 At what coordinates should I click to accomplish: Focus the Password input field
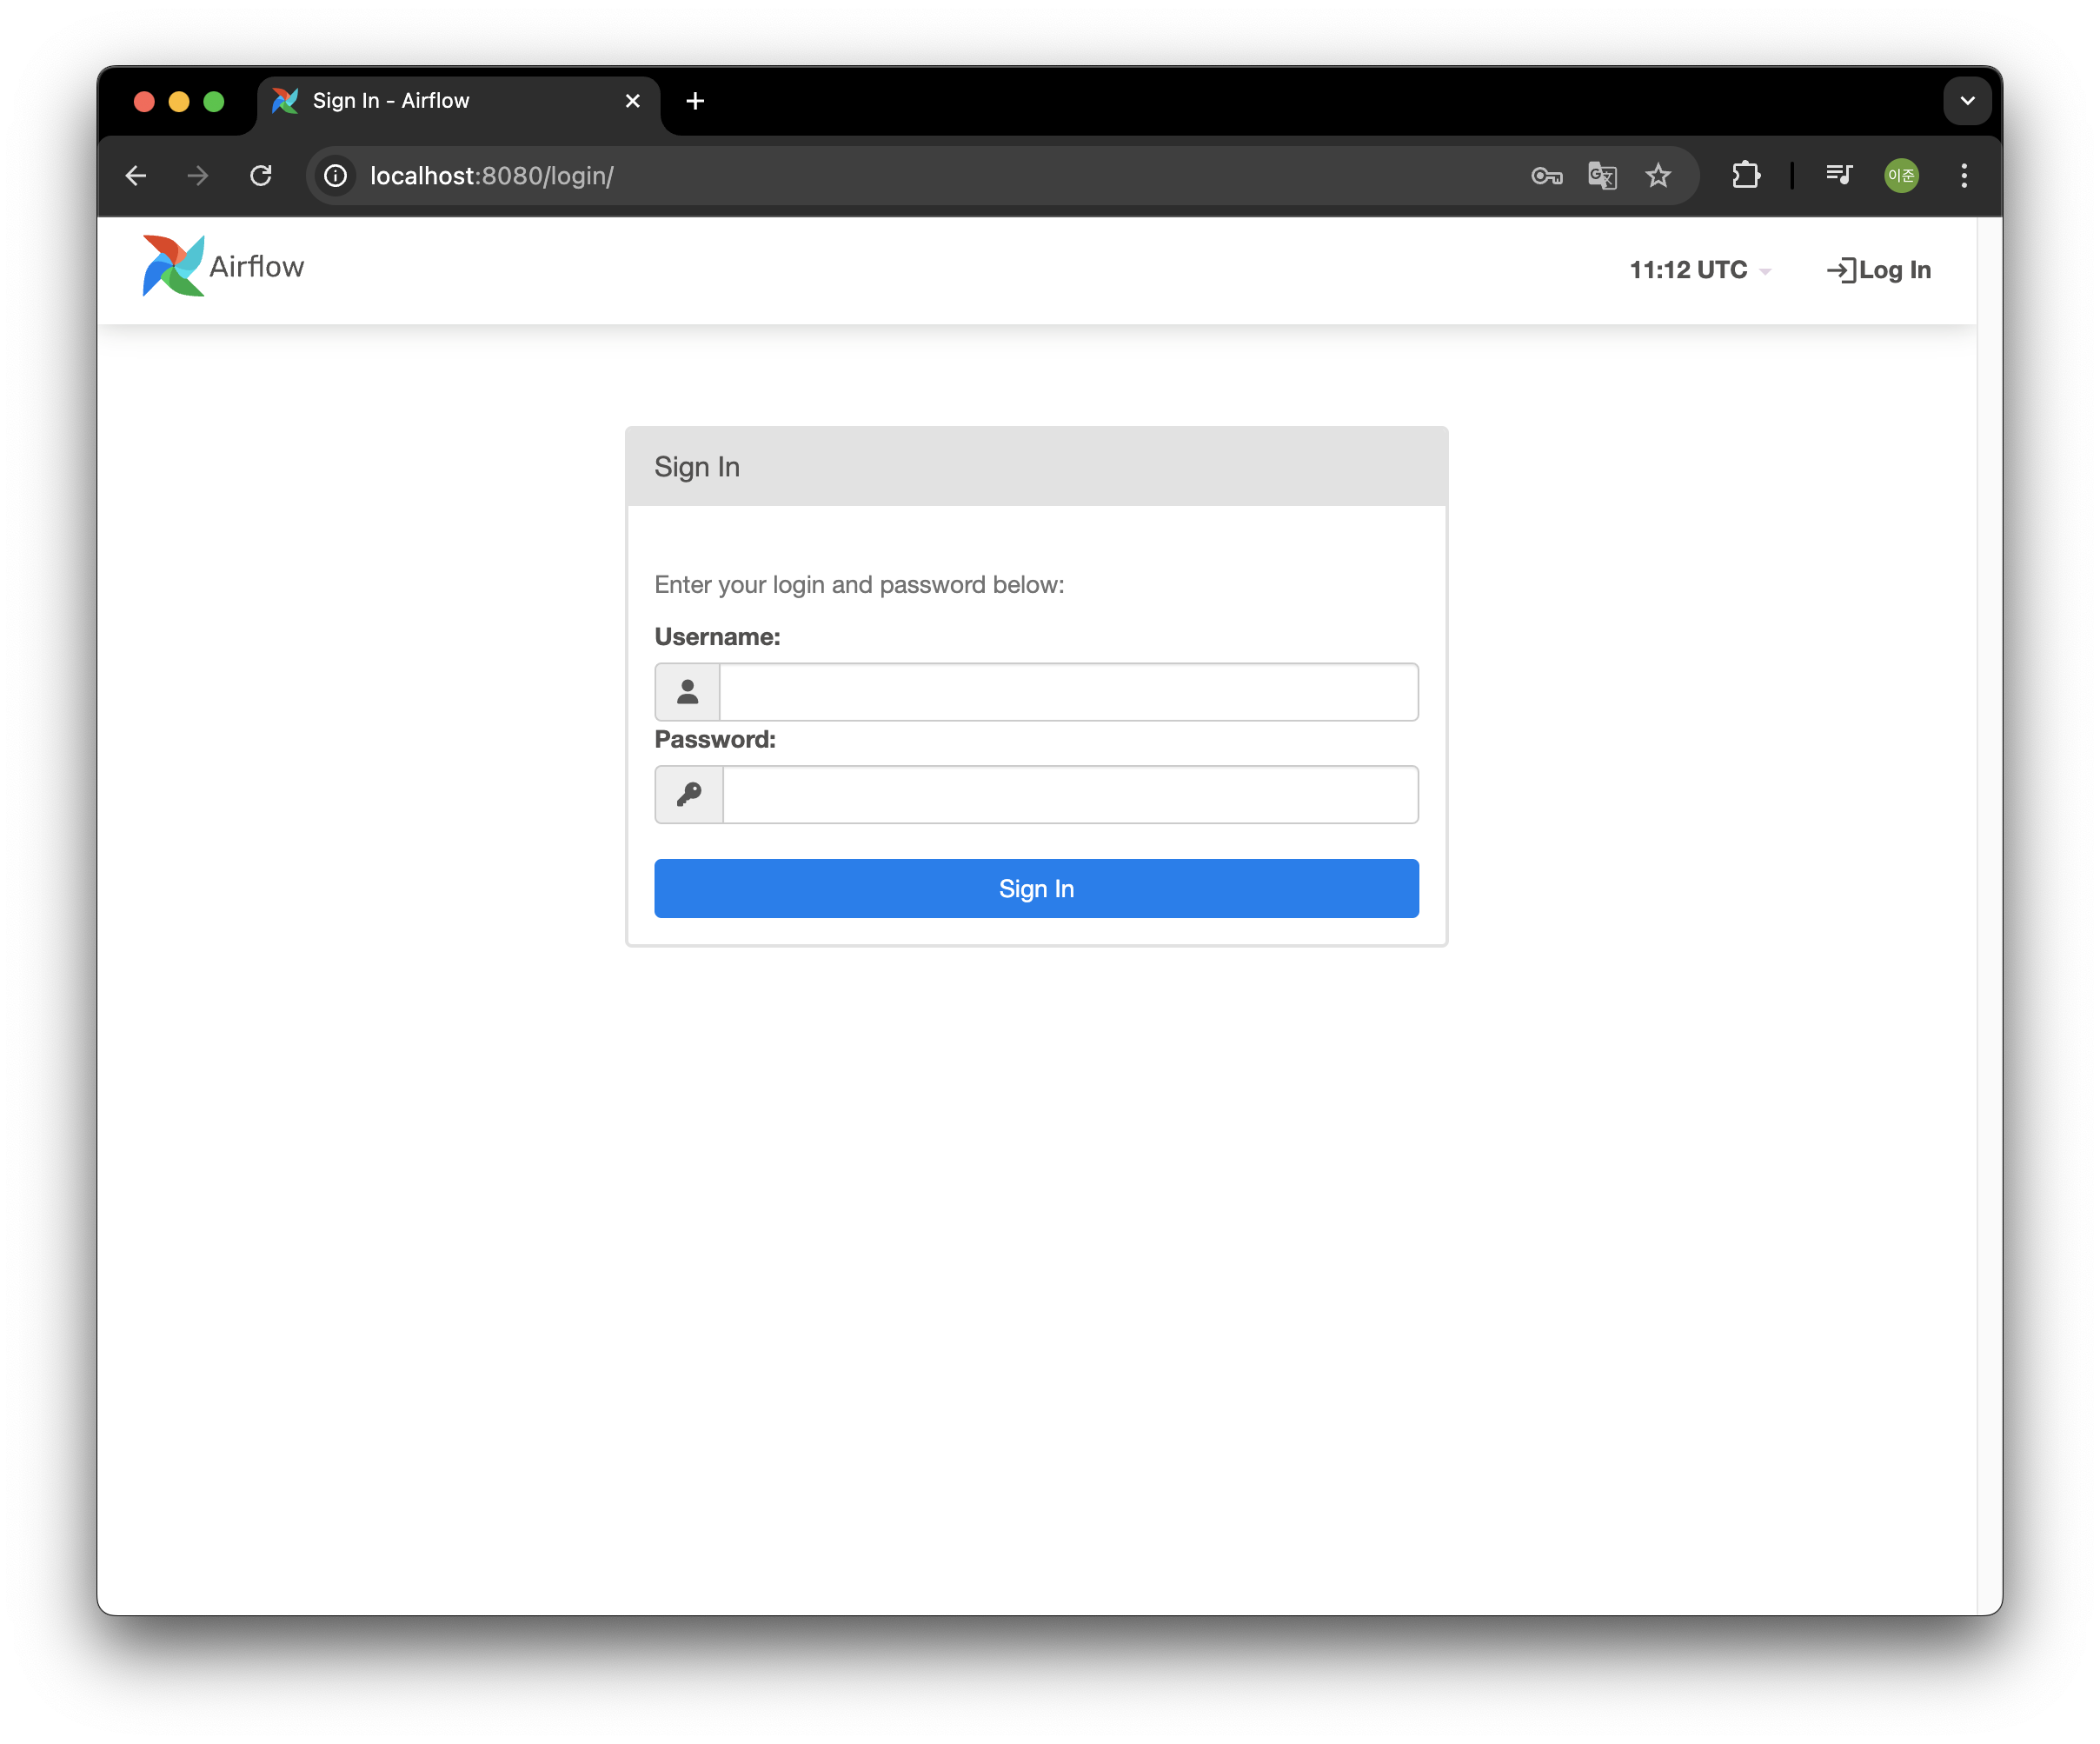pyautogui.click(x=1069, y=795)
